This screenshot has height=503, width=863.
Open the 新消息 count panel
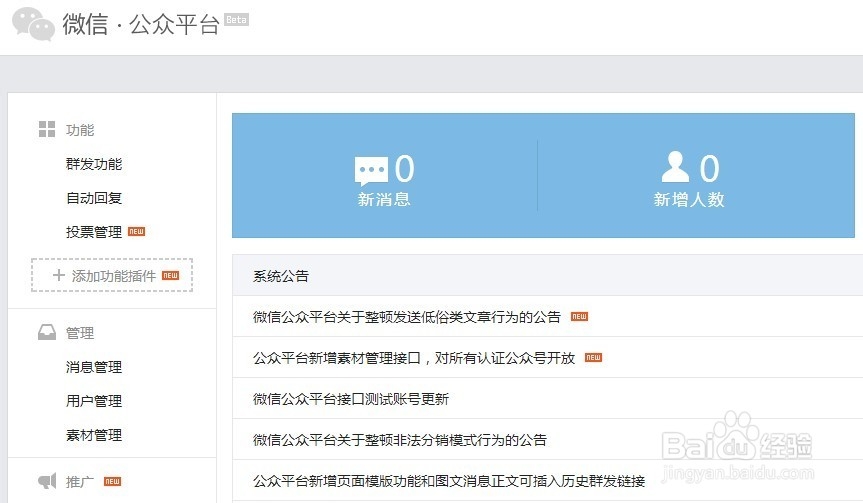pos(384,176)
